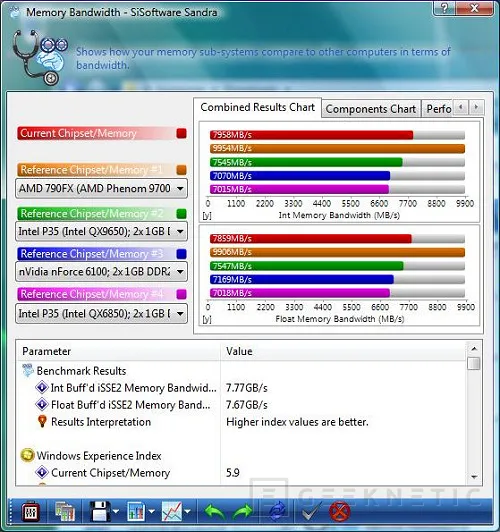Click the 7169MB/s blue Float bandwidth bar
The image size is (500, 532).
302,279
